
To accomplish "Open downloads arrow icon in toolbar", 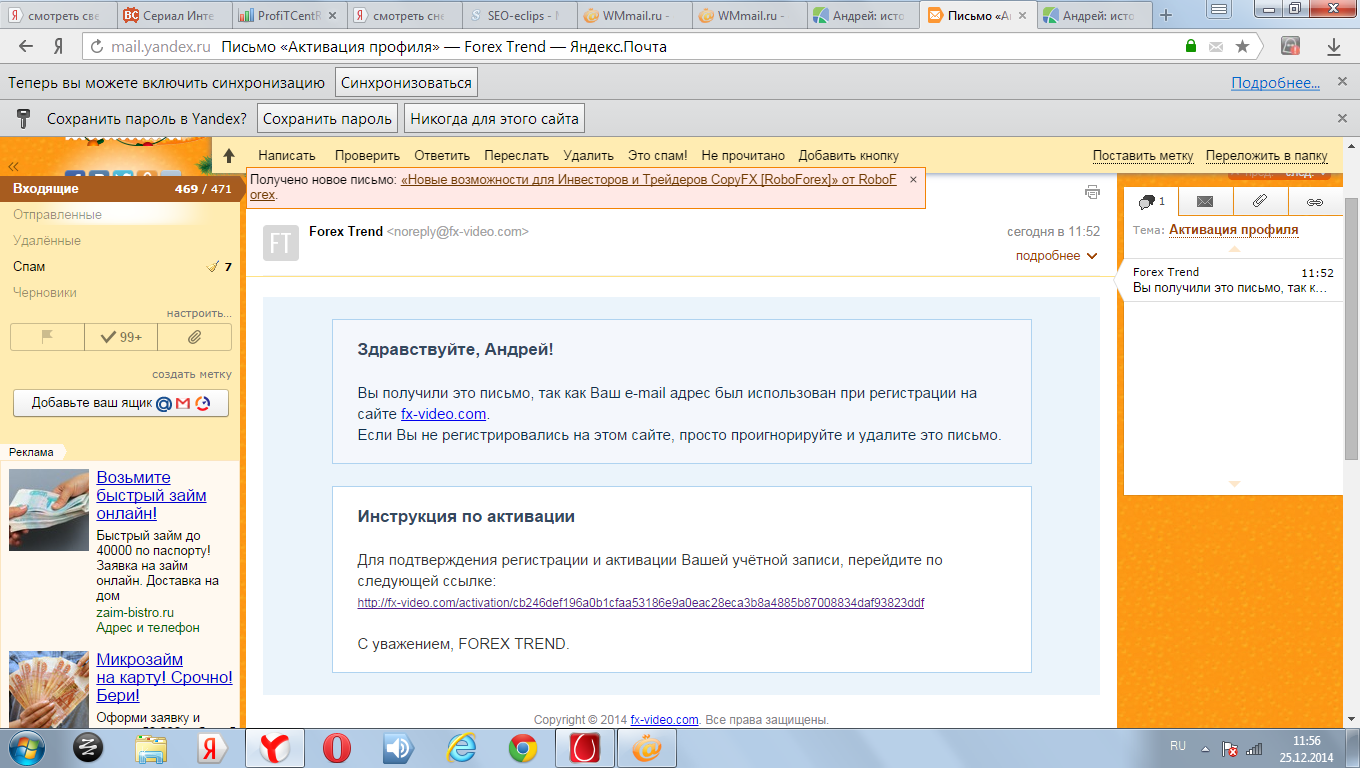I will (1334, 46).
